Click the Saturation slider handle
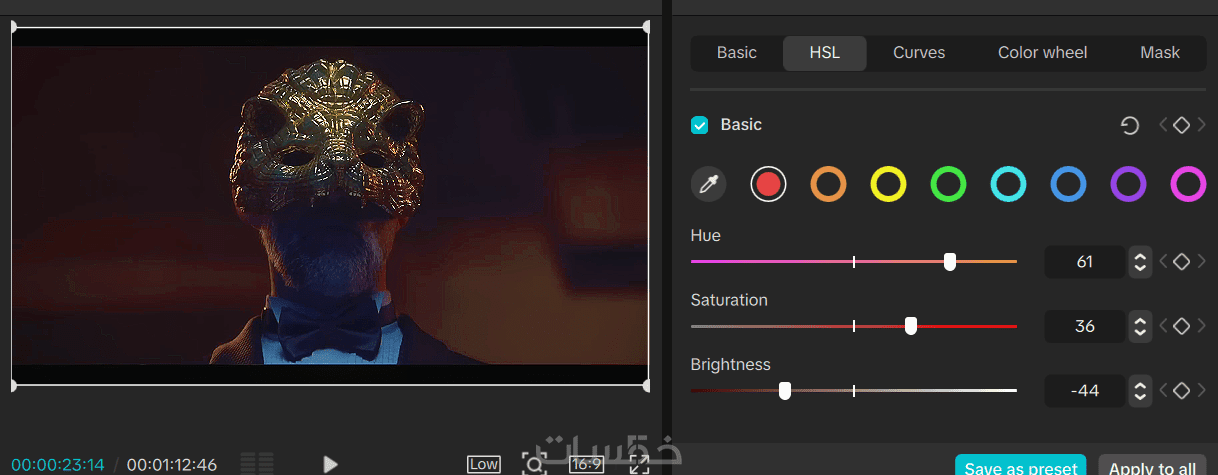The height and width of the screenshot is (475, 1218). coord(911,326)
